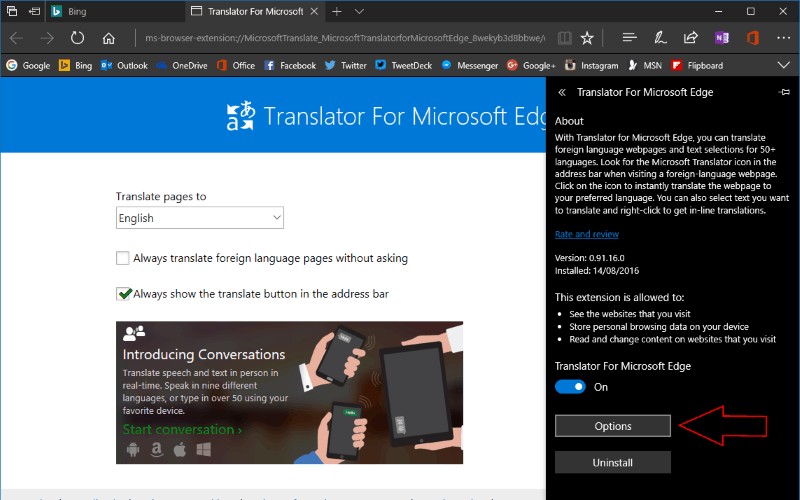Click the Start conversation link
800x500 pixels.
(182, 430)
